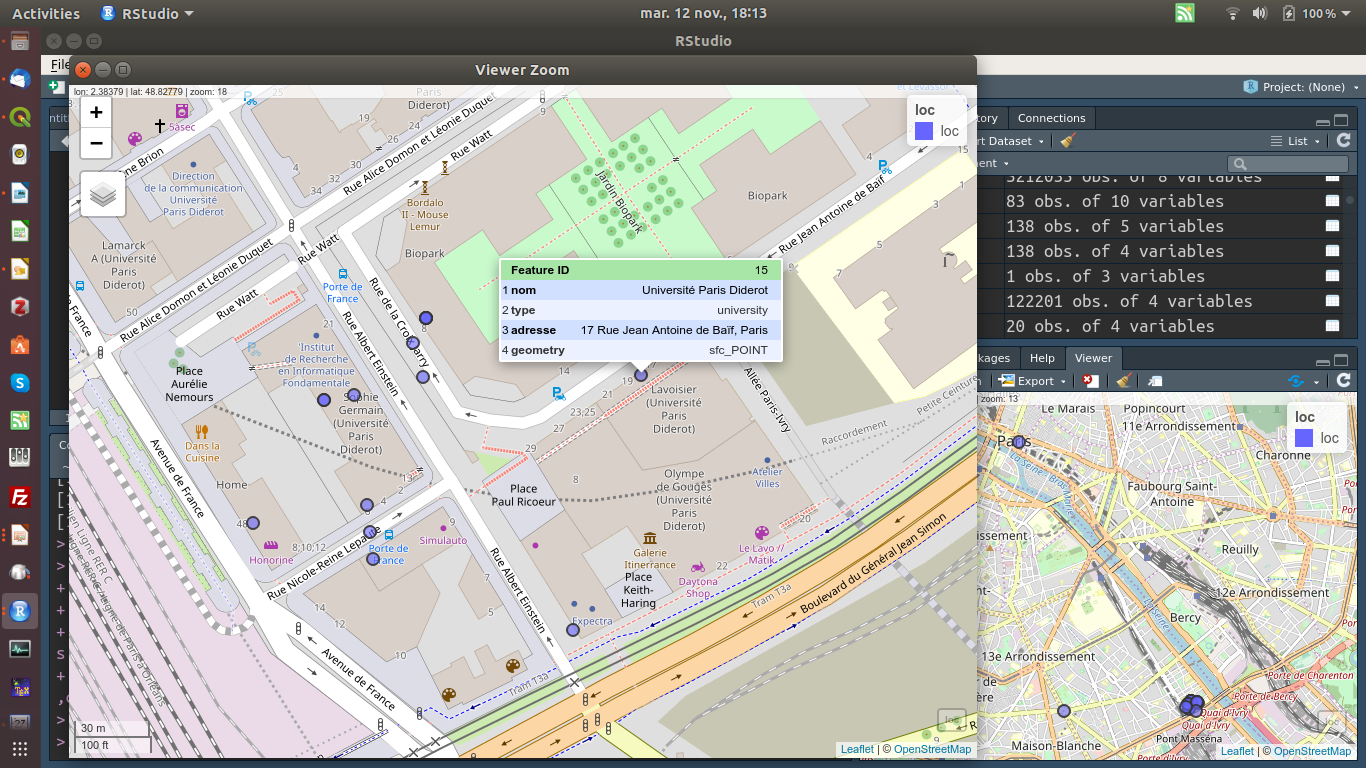The width and height of the screenshot is (1366, 768).
Task: Click the blue publish icon in Viewer pane
Action: (1295, 381)
